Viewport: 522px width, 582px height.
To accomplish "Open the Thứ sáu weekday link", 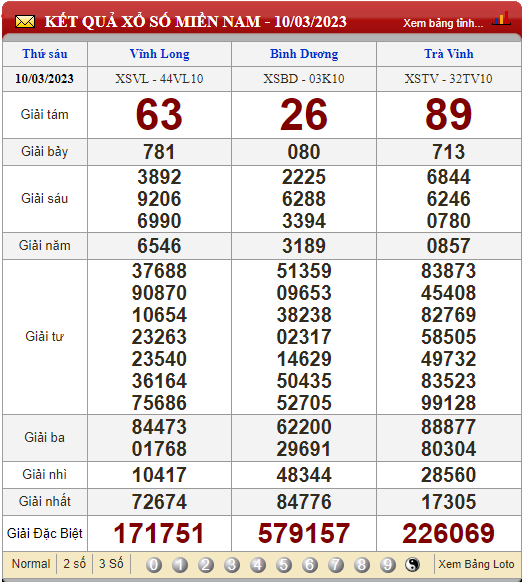I will [x=45, y=54].
